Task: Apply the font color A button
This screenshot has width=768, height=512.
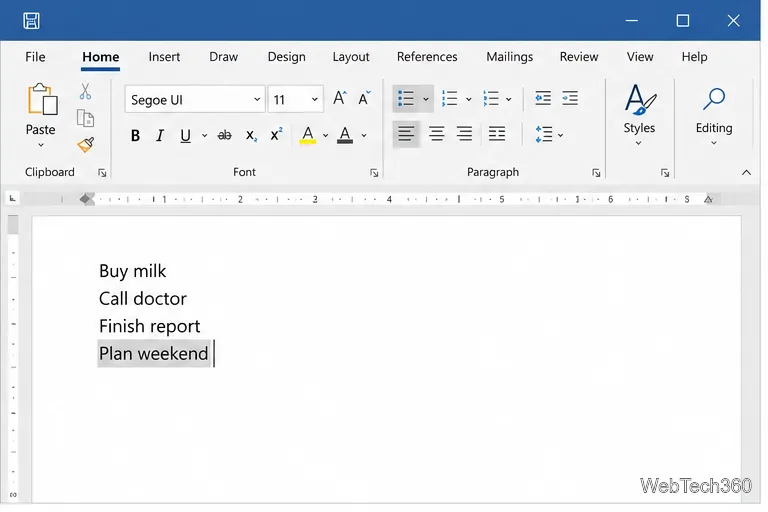Action: click(x=345, y=135)
